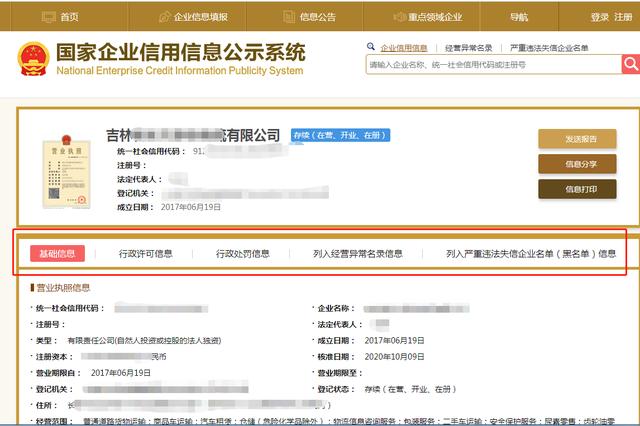Switch to the 列入经营异常名录信息 tab
The height and width of the screenshot is (426, 640).
coord(358,254)
